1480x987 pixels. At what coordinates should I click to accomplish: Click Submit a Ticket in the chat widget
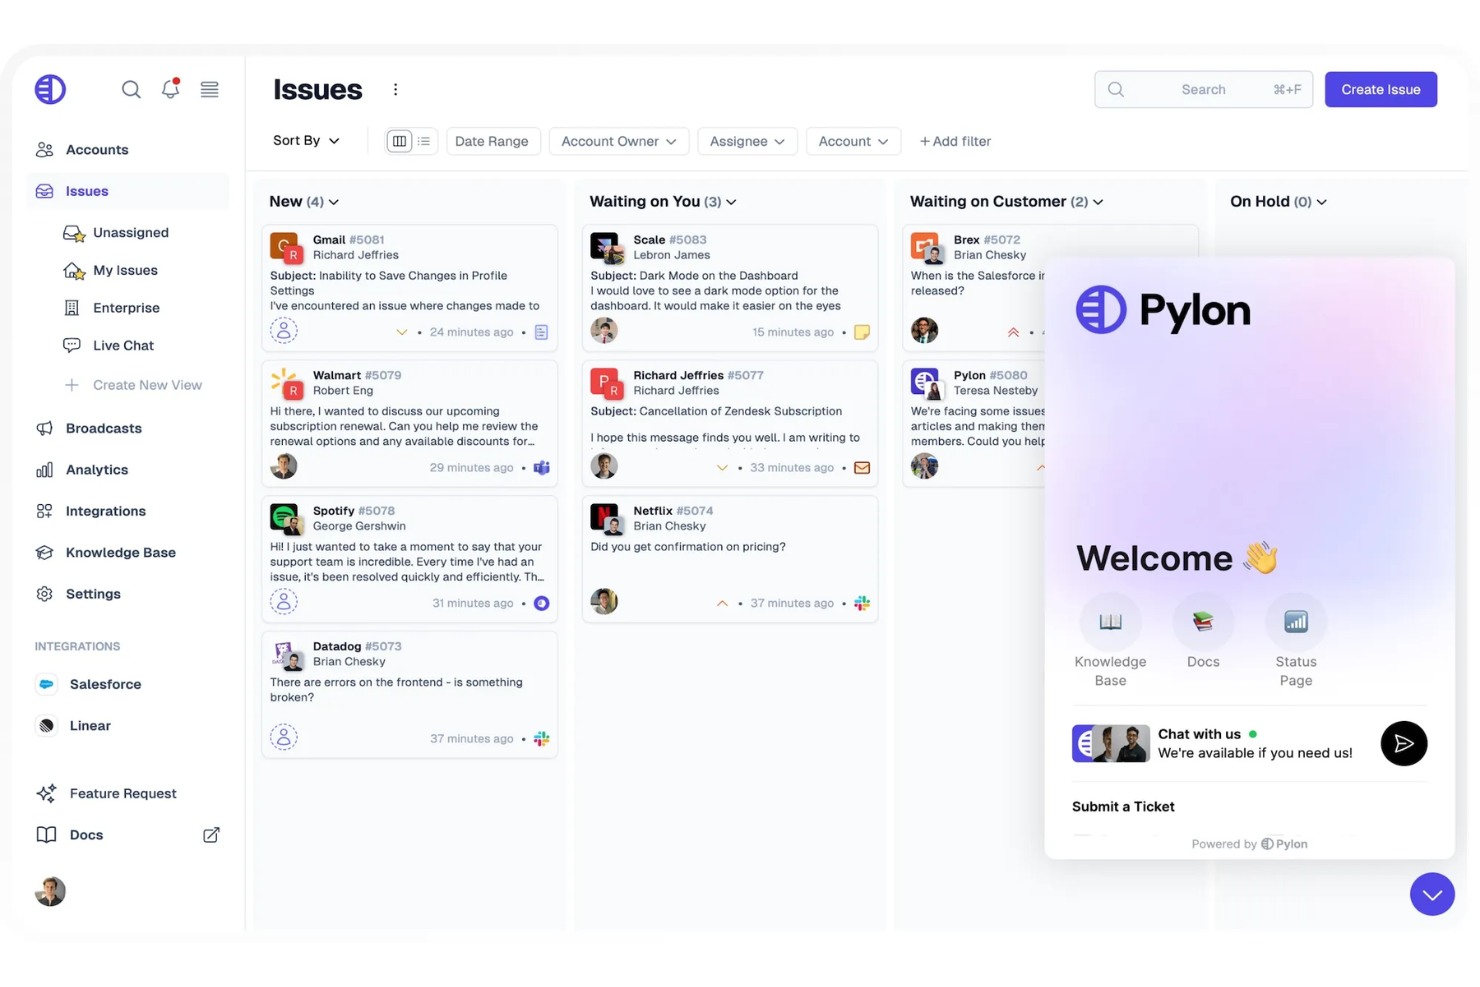[x=1122, y=806]
